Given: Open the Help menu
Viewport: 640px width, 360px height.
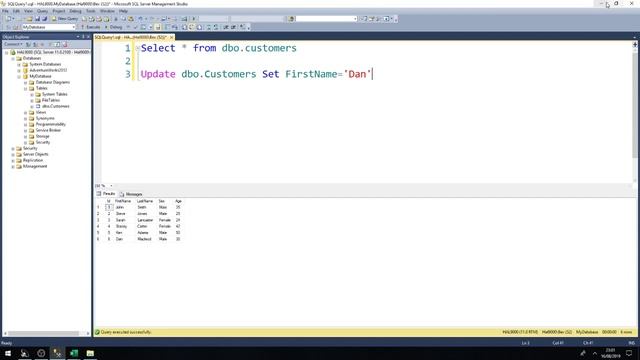Looking at the screenshot, I should point(123,11).
